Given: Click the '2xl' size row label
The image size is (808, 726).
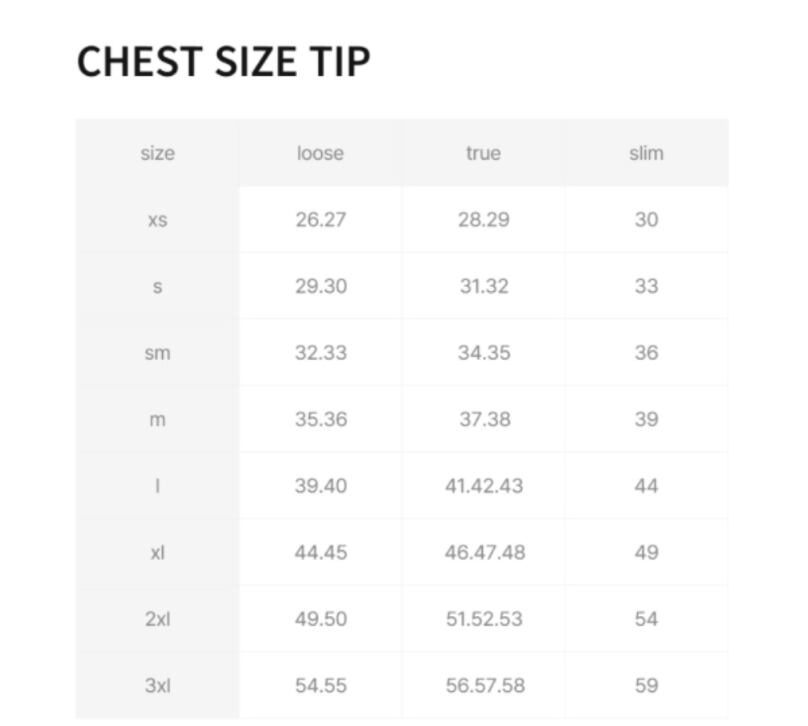Looking at the screenshot, I should click(x=157, y=619).
